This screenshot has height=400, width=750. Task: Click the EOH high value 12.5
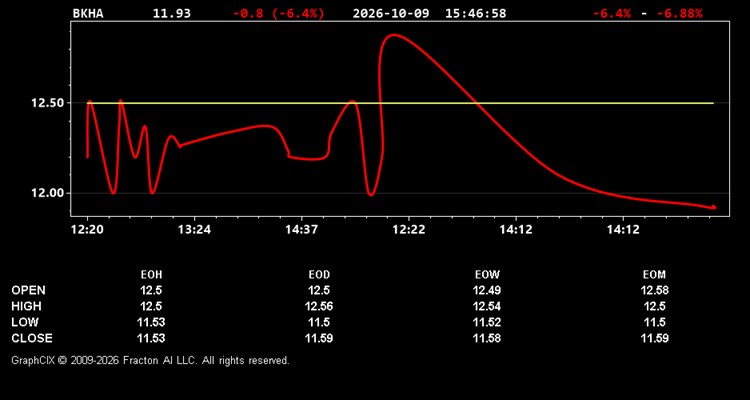coord(151,306)
